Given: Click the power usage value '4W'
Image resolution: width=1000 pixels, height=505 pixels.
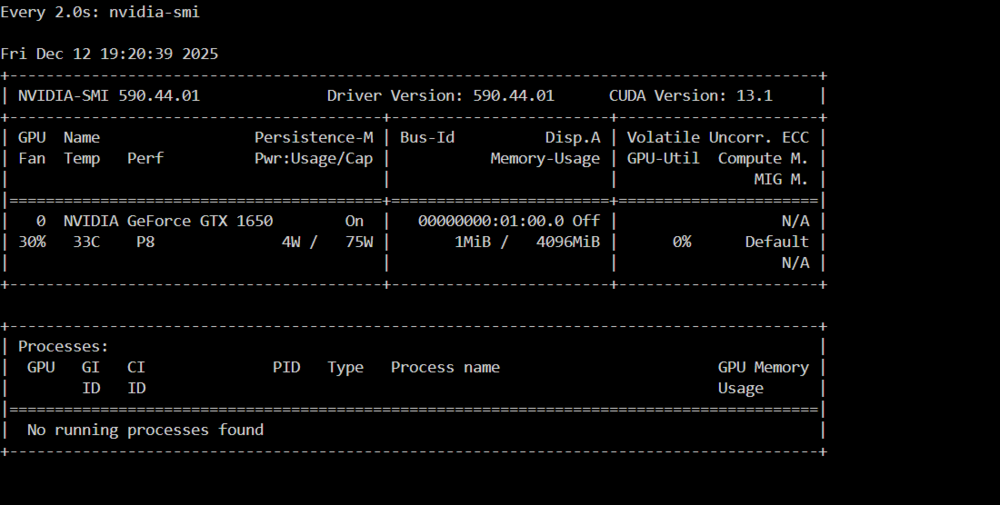Looking at the screenshot, I should pos(291,242).
